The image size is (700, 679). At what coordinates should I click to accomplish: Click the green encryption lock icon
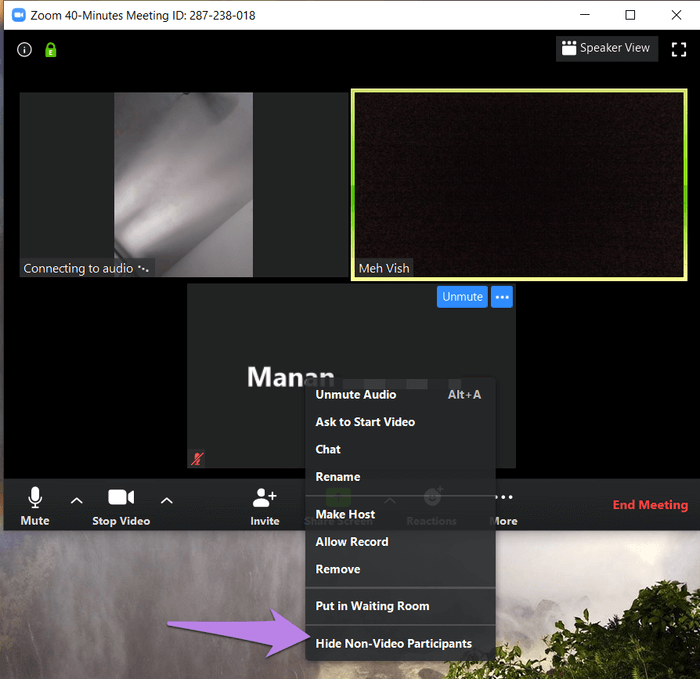50,50
